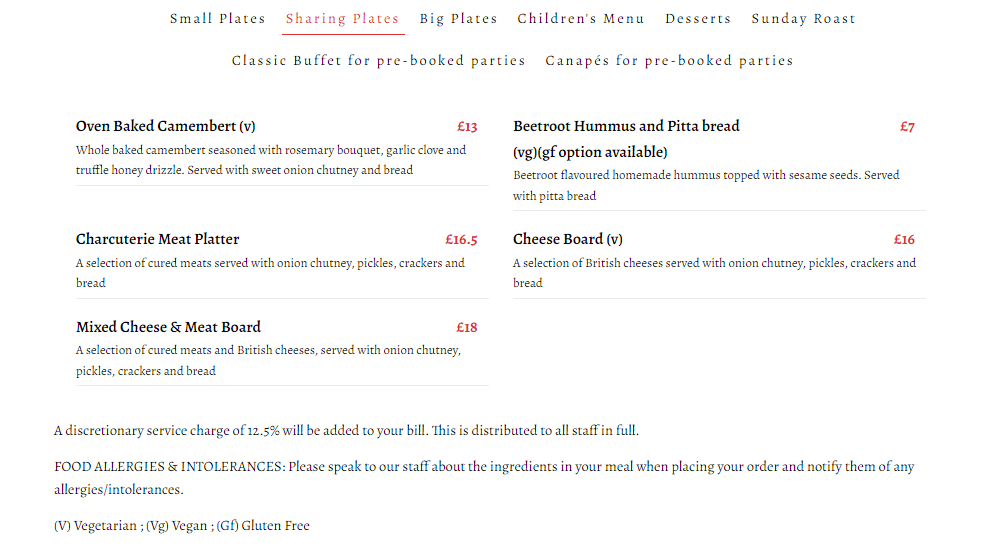Click the Beetroot Hummus and Pitta bread heading

coord(626,127)
